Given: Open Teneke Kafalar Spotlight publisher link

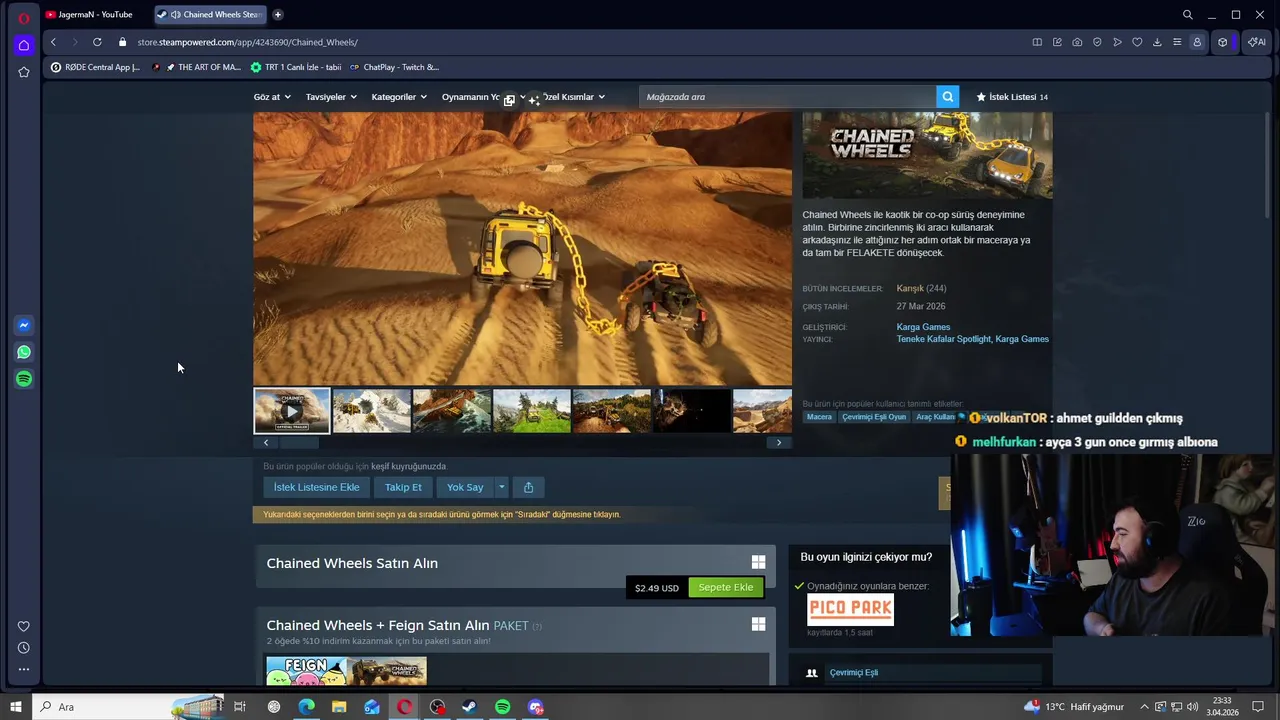Looking at the screenshot, I should (943, 339).
